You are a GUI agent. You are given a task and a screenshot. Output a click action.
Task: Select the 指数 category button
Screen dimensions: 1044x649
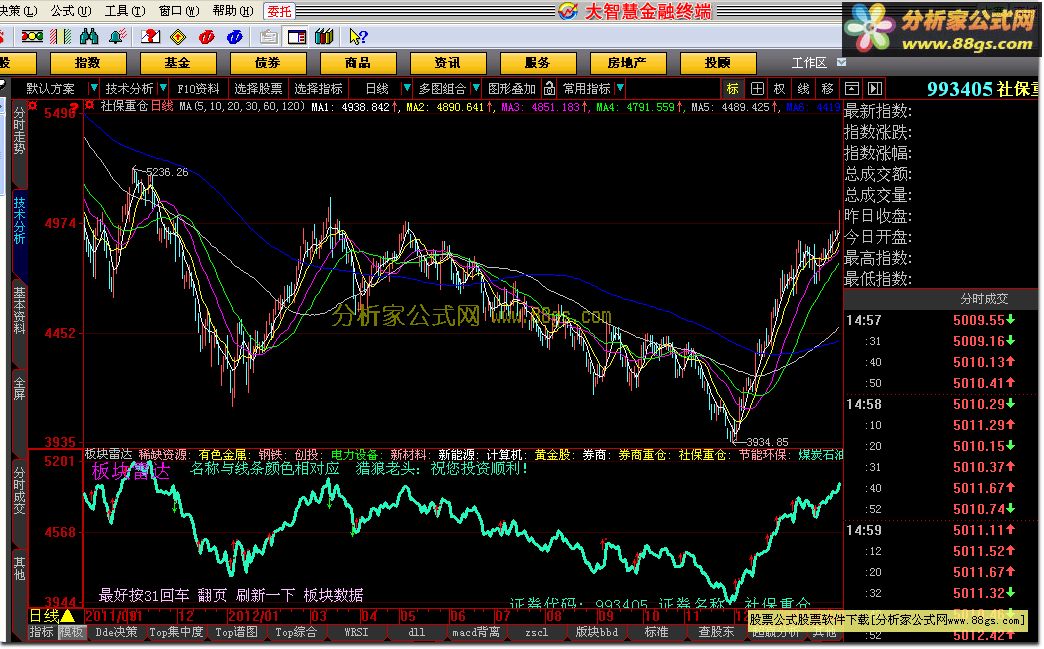88,63
